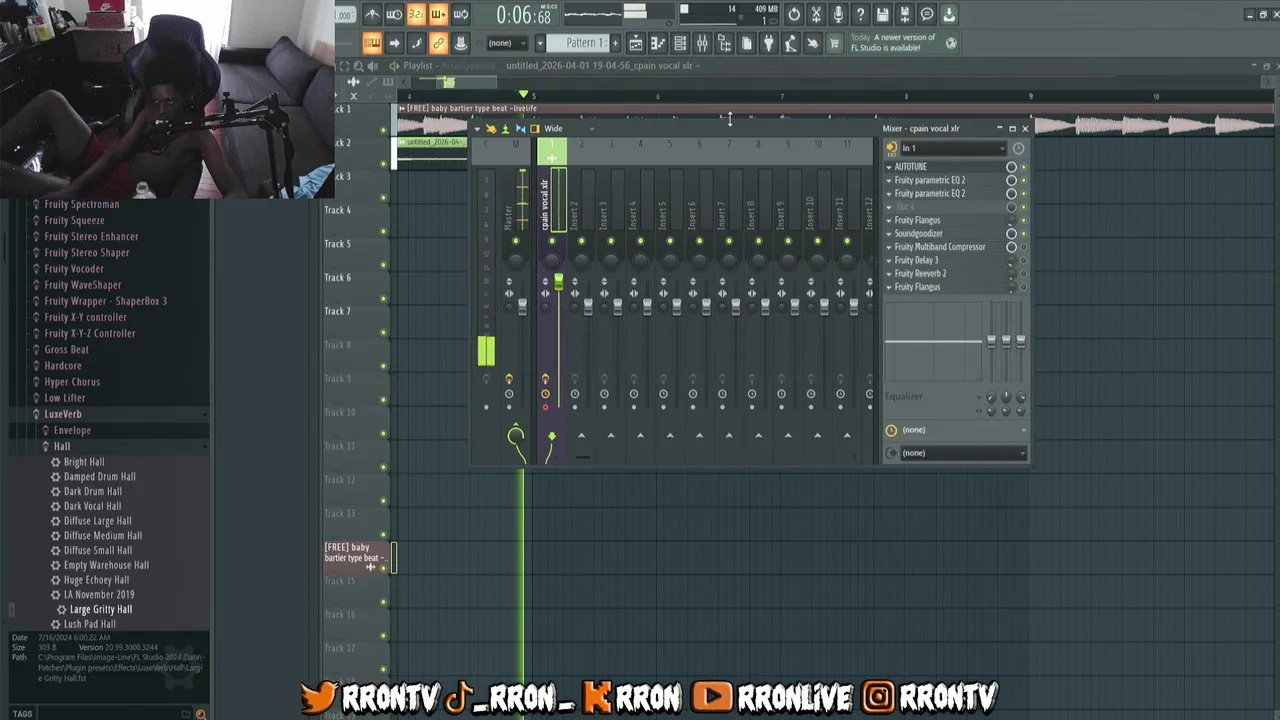The width and height of the screenshot is (1280, 720).
Task: Click the cpain vocal audio clip on Track 2
Action: 432,153
